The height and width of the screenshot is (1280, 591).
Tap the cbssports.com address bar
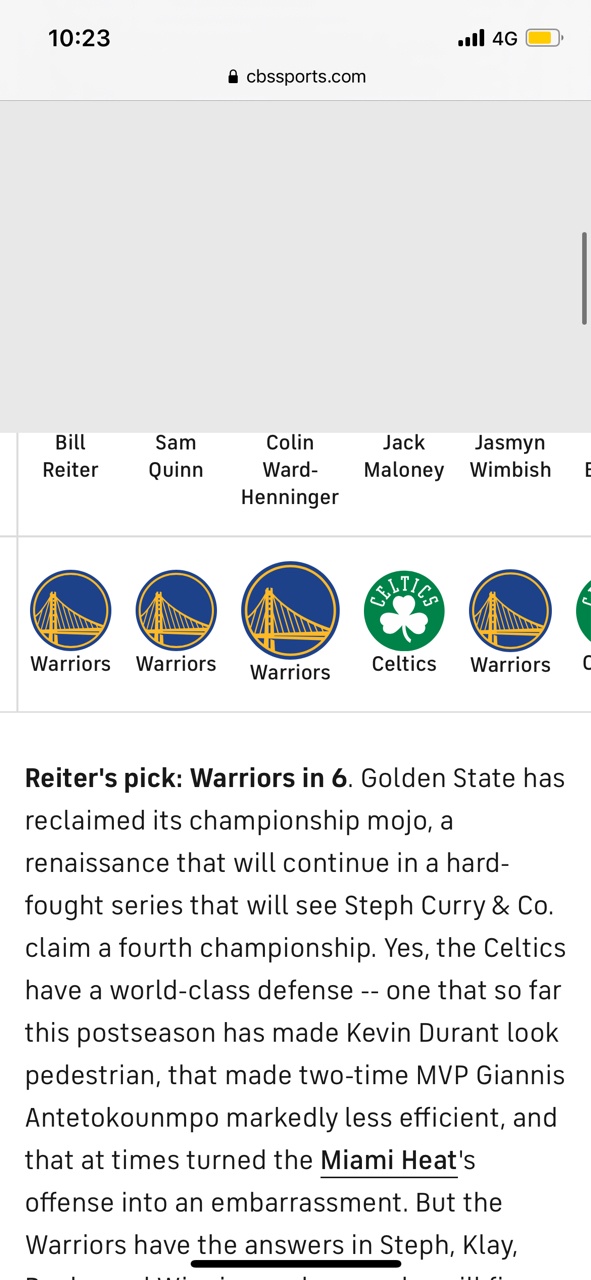[296, 76]
